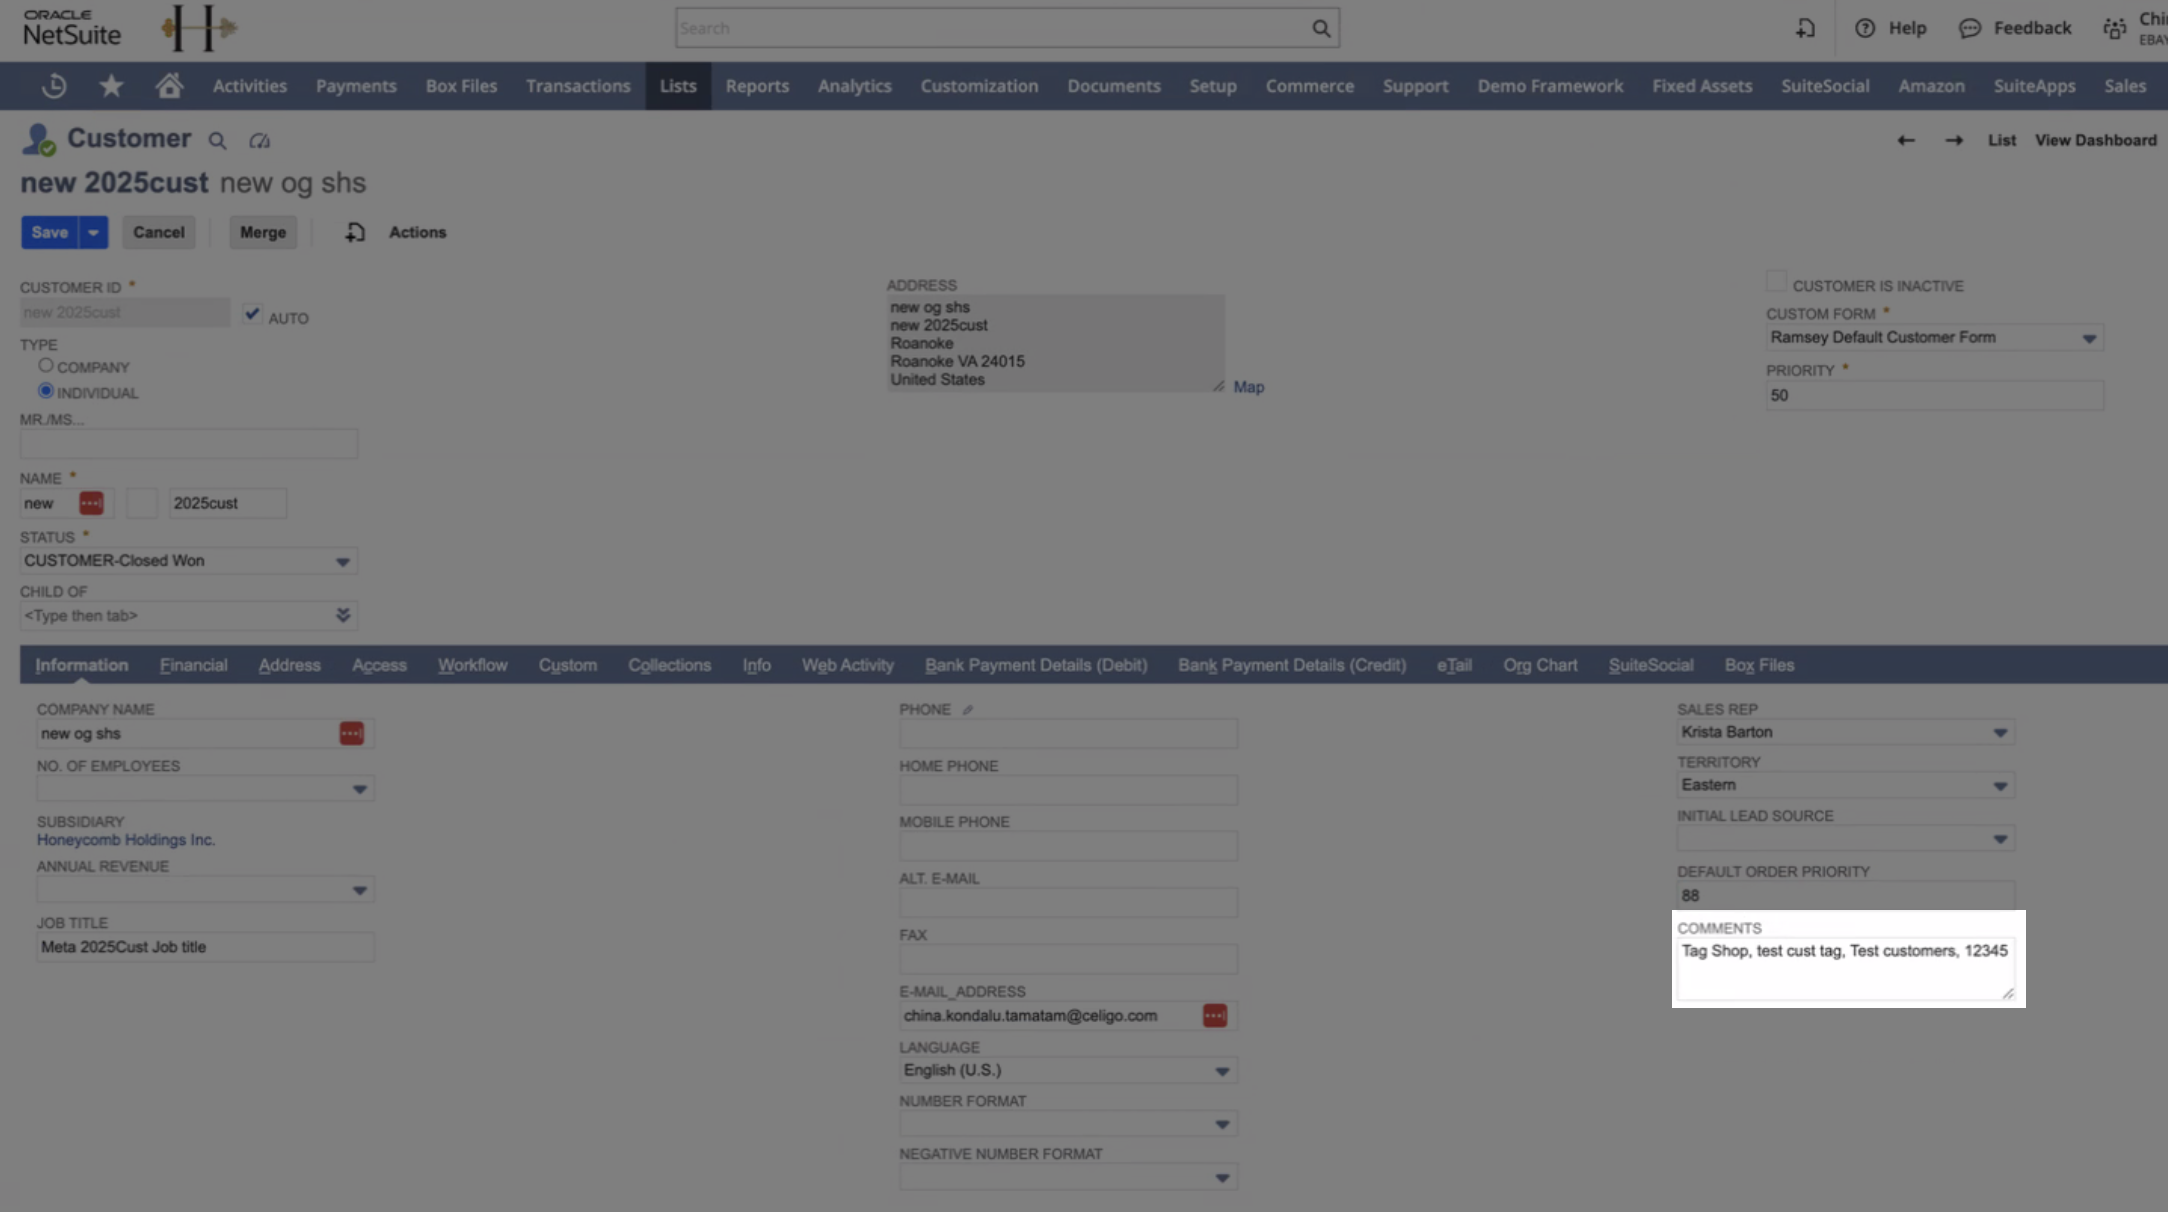Open the Map link beside address

point(1248,387)
